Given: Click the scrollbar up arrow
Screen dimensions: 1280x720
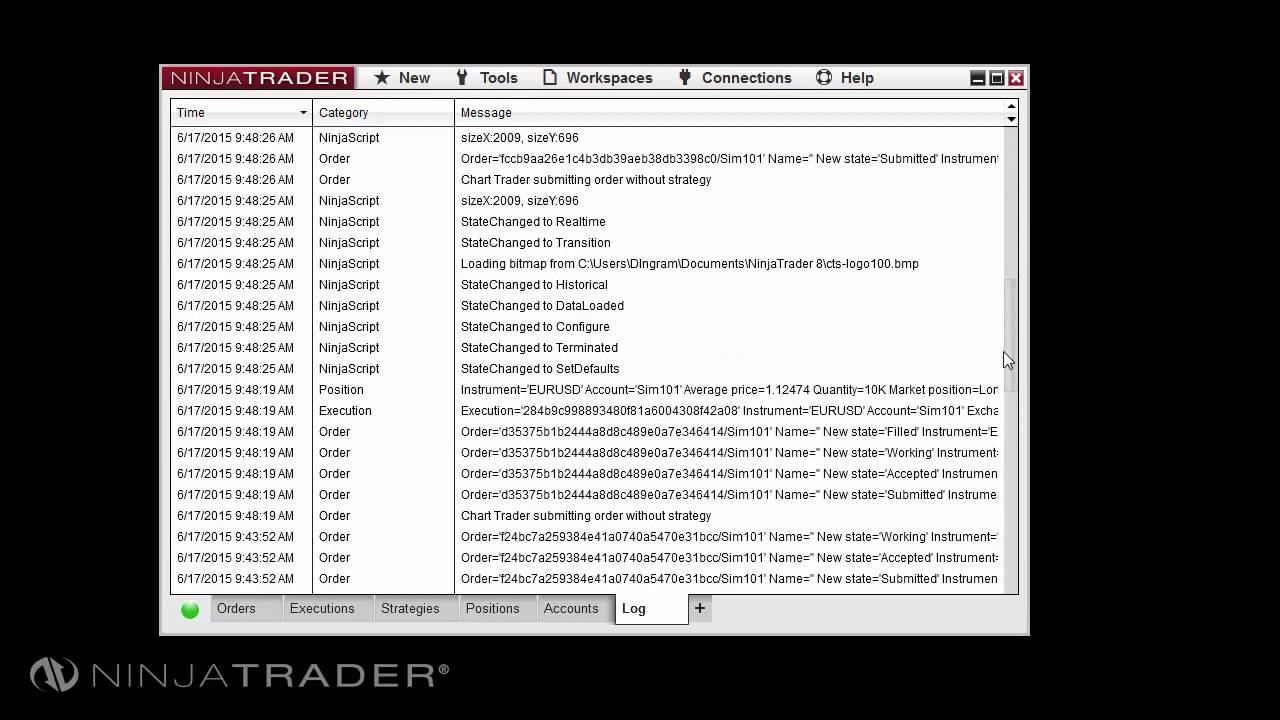Looking at the screenshot, I should [1011, 106].
